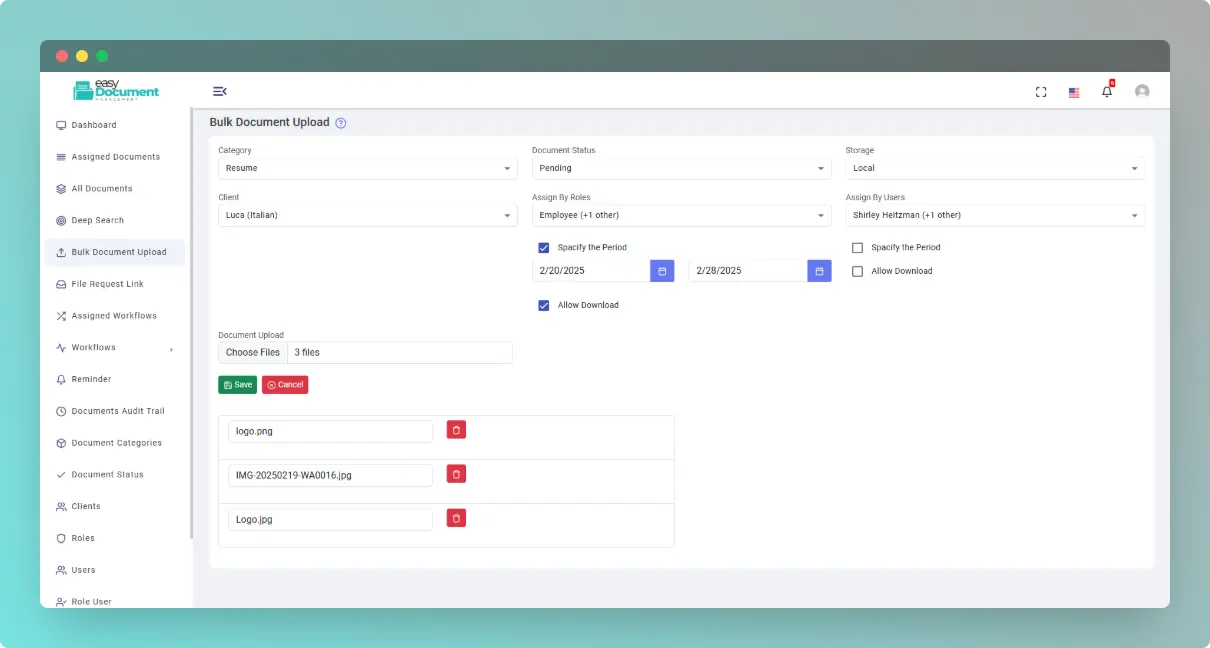Open calendar picker for 2/28/2025 date
Screen dimensions: 1210x648
(819, 271)
